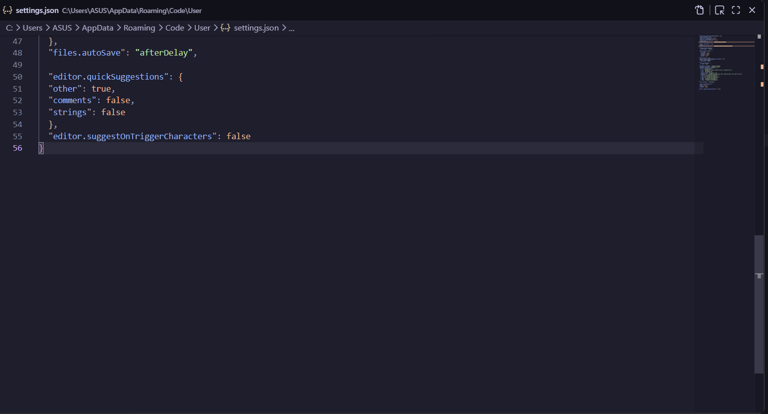Click the C: drive breadcrumb
The height and width of the screenshot is (414, 768).
click(9, 28)
